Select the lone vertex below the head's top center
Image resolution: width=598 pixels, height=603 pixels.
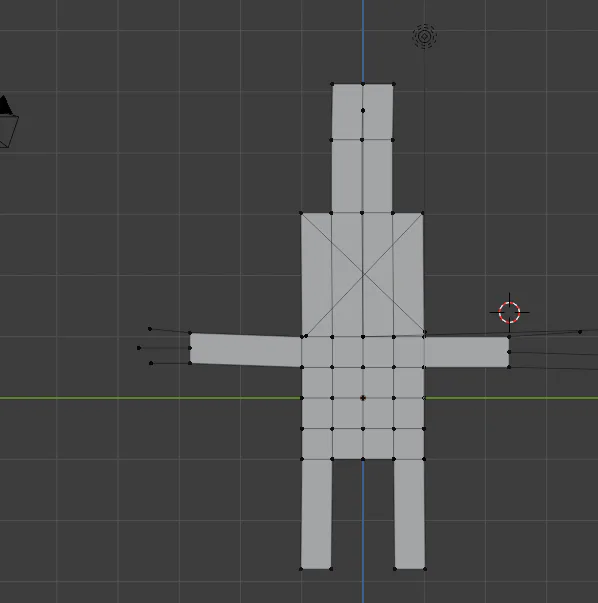point(363,110)
